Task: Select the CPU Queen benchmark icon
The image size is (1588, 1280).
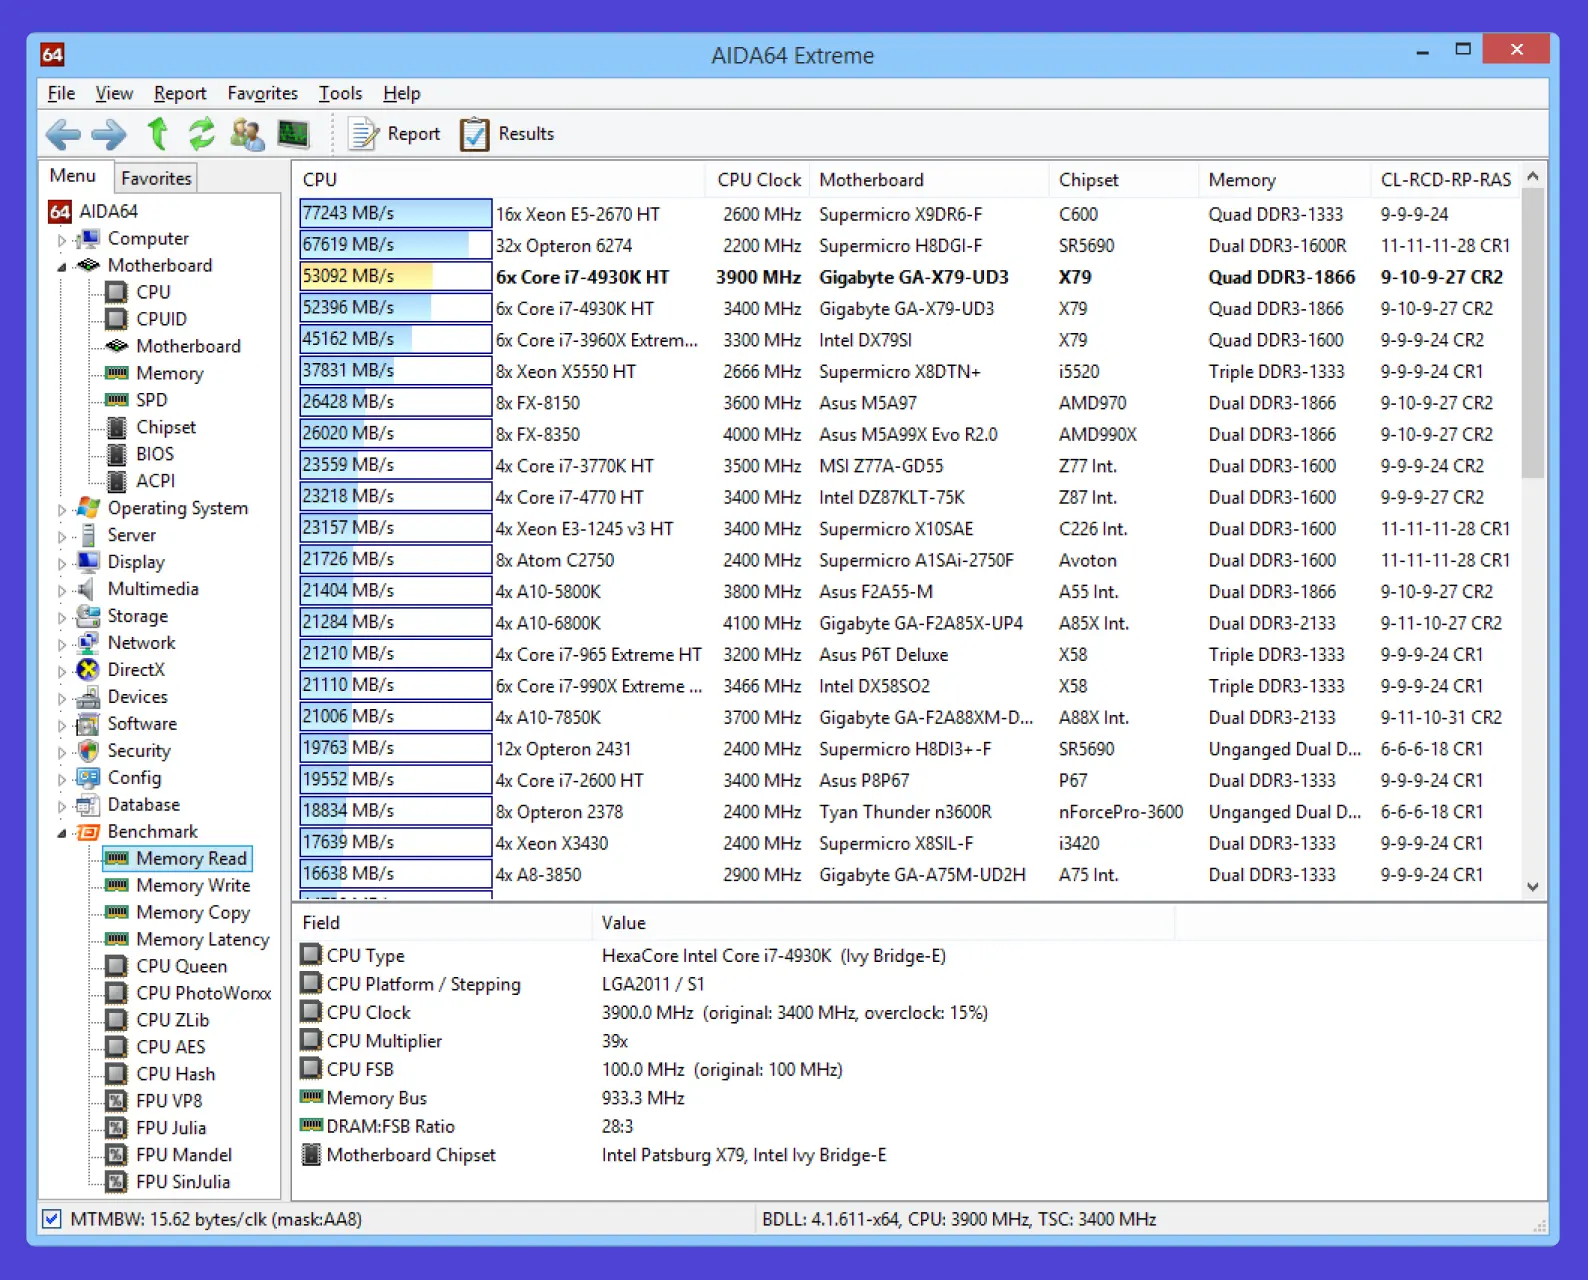Action: pos(117,966)
